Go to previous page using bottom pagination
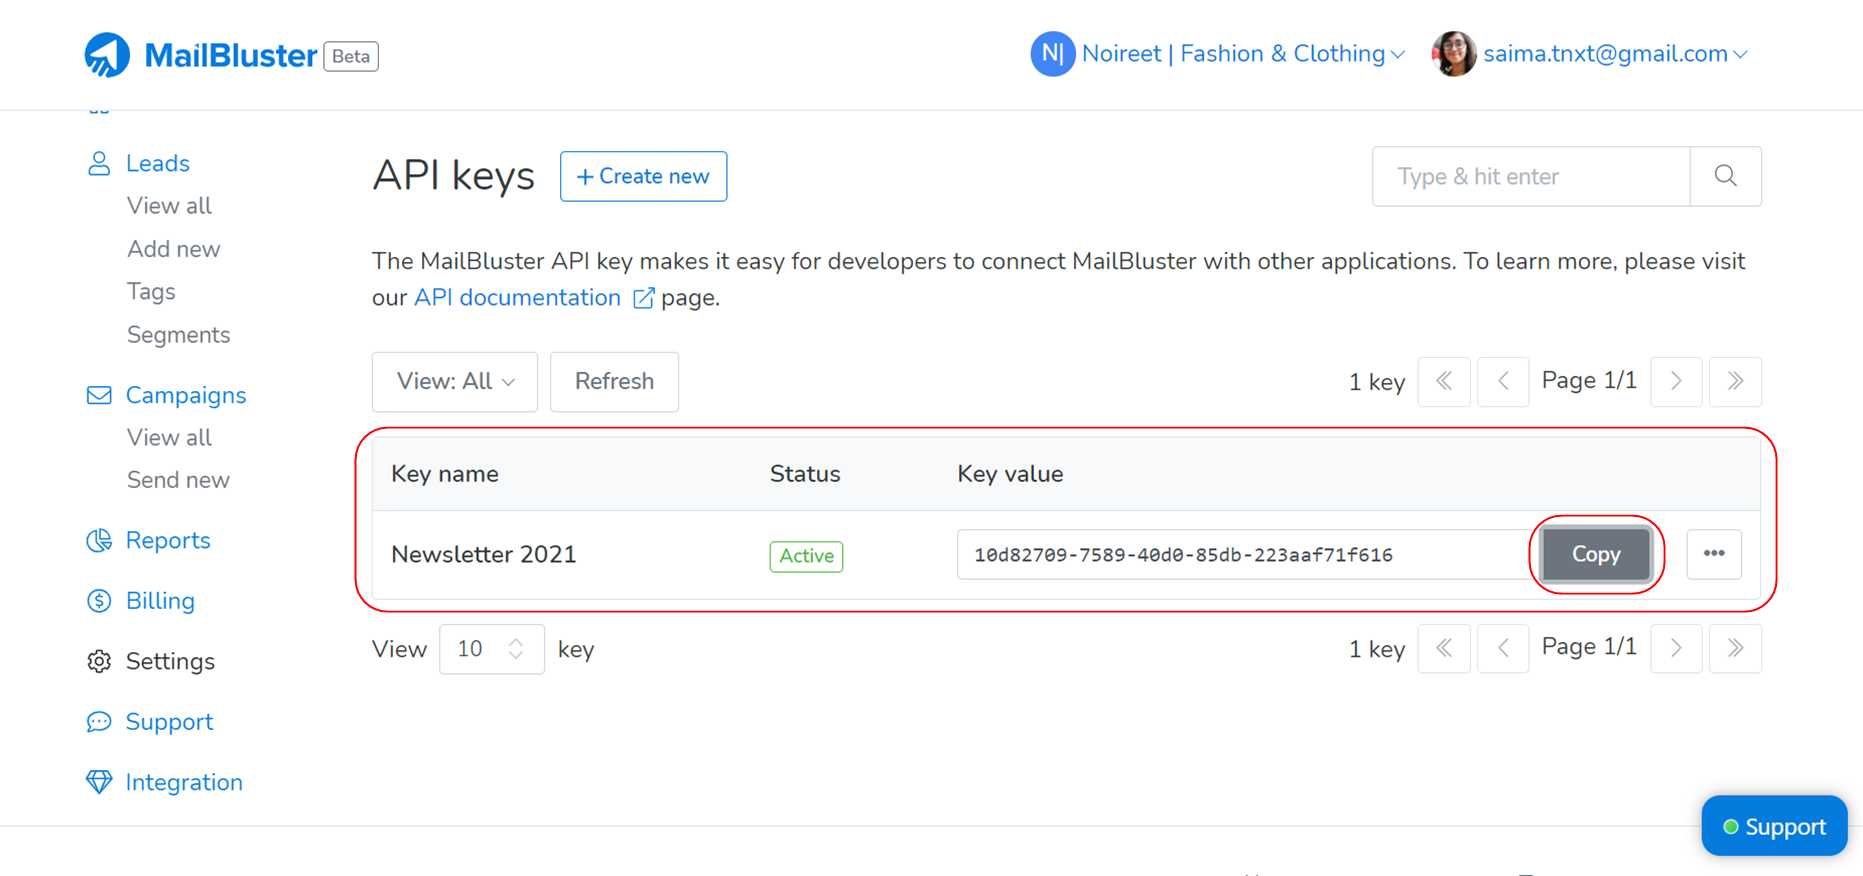Viewport: 1863px width, 876px height. tap(1503, 648)
